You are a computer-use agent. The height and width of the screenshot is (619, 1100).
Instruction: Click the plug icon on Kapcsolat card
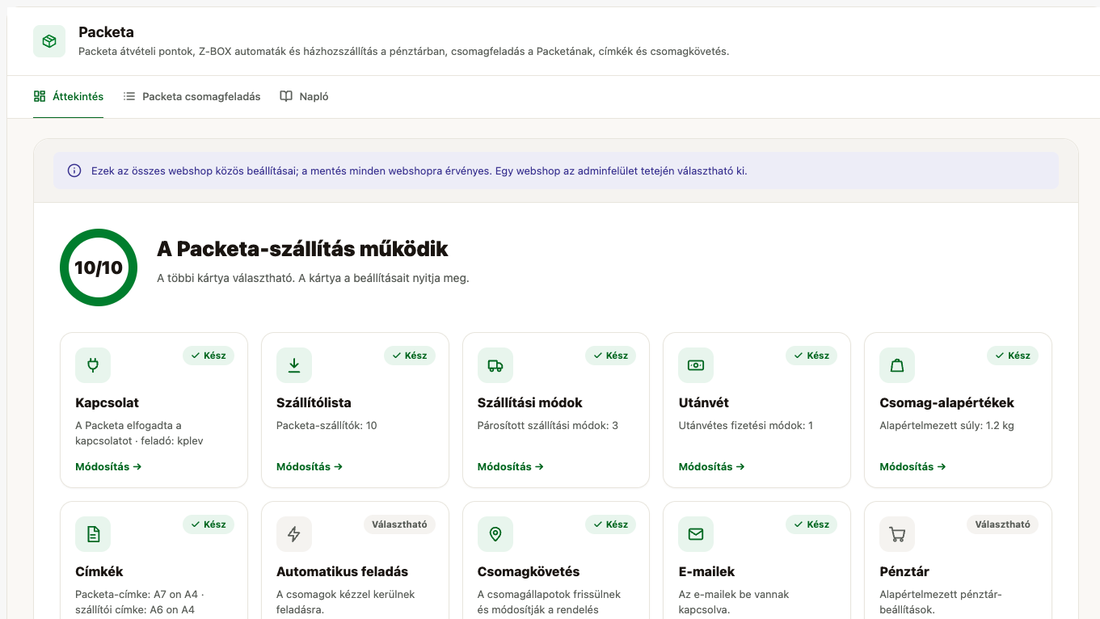tap(93, 365)
